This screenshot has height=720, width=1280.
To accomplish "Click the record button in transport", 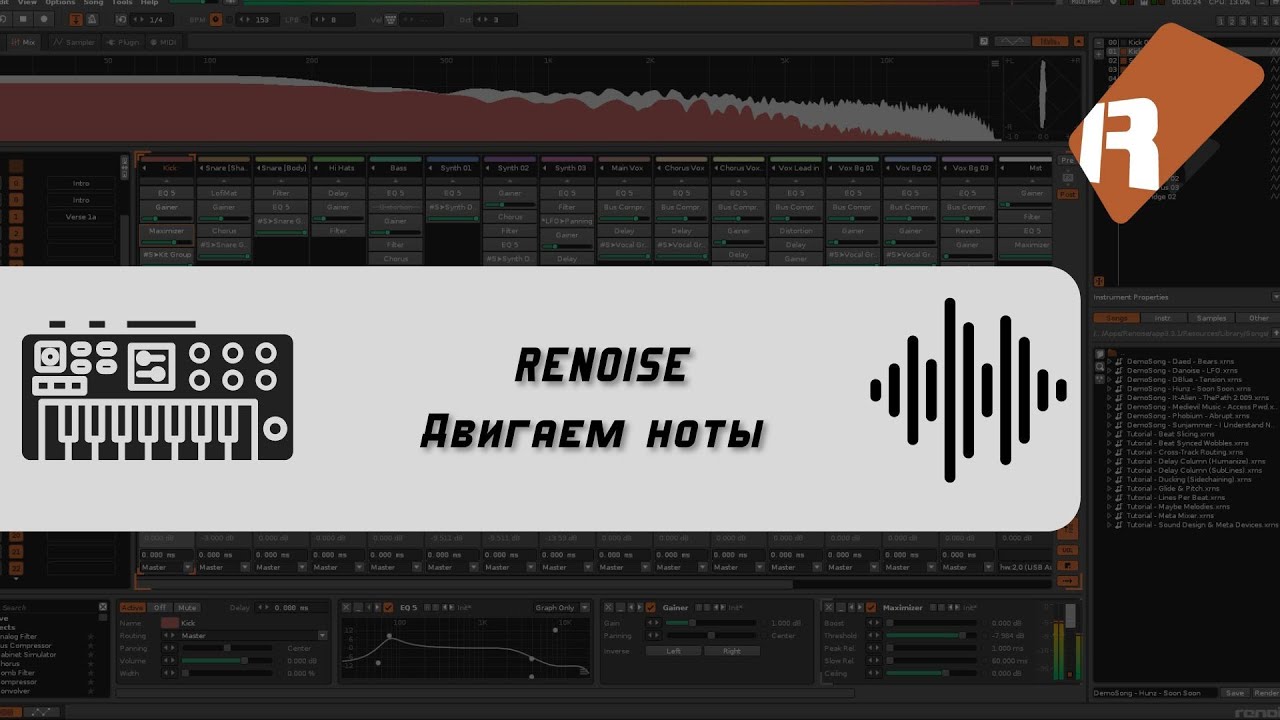I will point(44,19).
